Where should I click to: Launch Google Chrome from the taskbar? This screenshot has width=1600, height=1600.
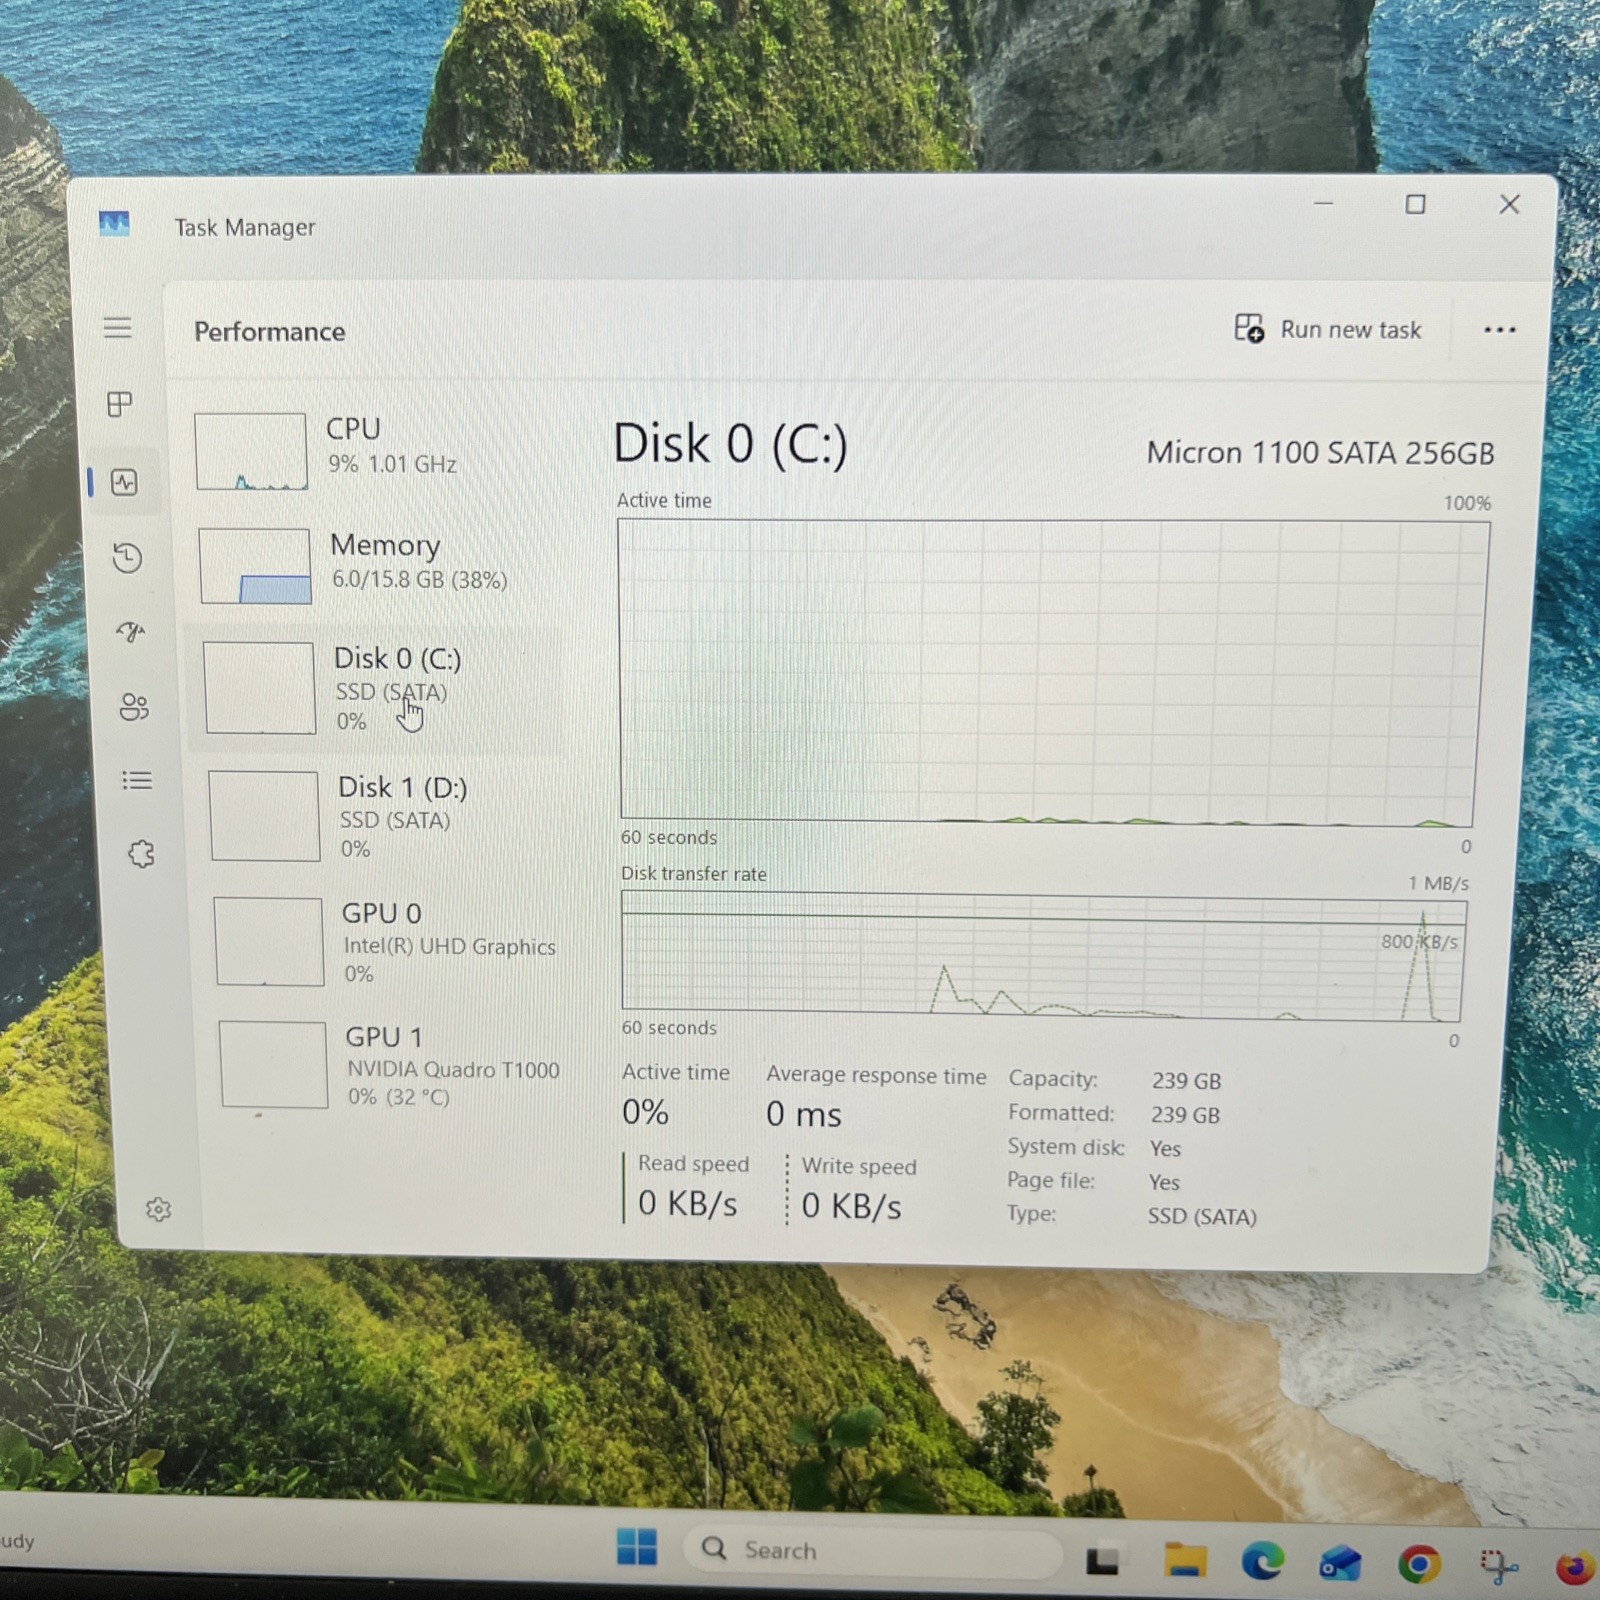point(1419,1565)
